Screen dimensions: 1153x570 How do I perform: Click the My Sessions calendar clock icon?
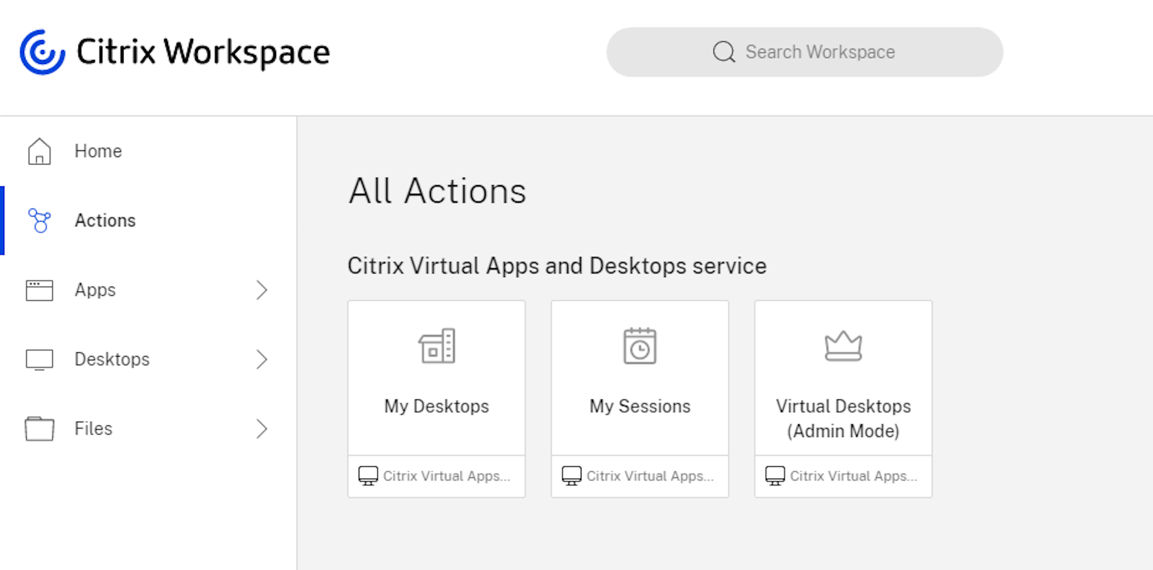tap(640, 346)
